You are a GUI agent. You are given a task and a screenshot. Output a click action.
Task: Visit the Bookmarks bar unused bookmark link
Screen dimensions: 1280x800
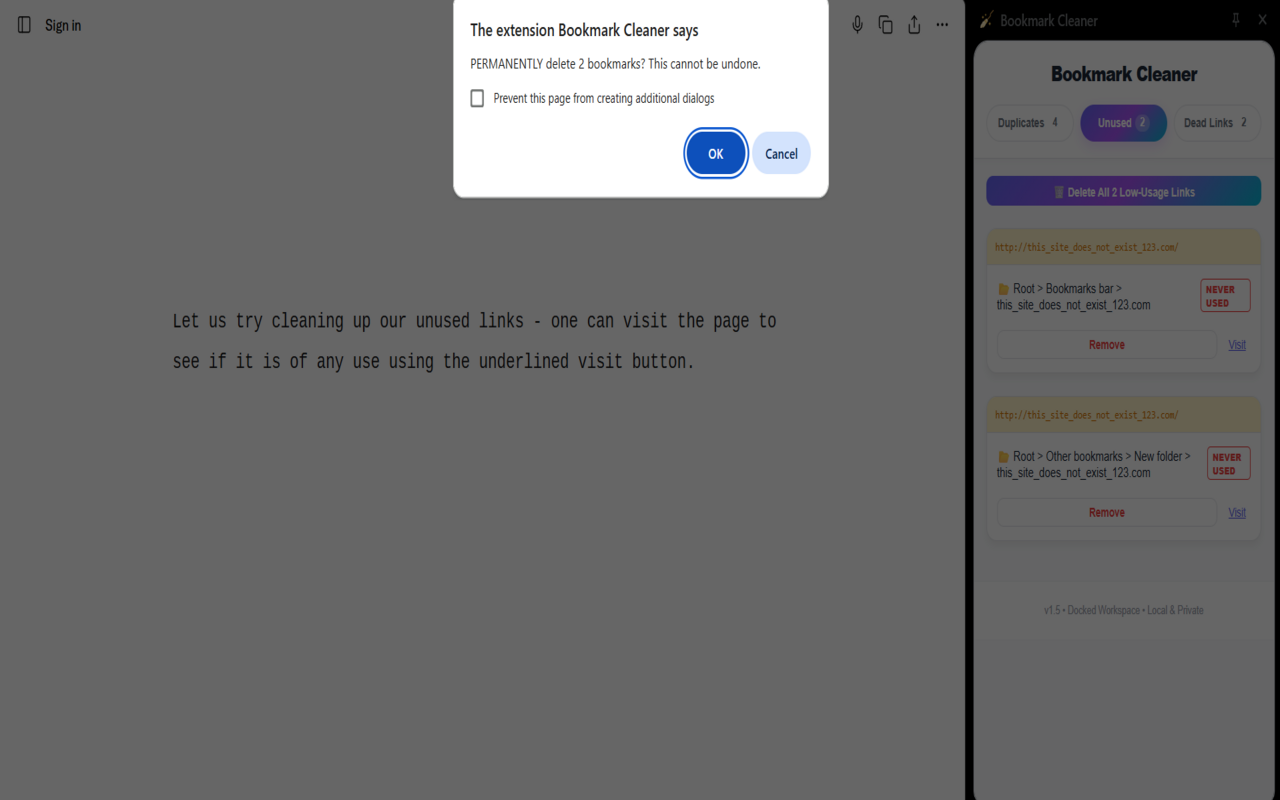coord(1237,345)
